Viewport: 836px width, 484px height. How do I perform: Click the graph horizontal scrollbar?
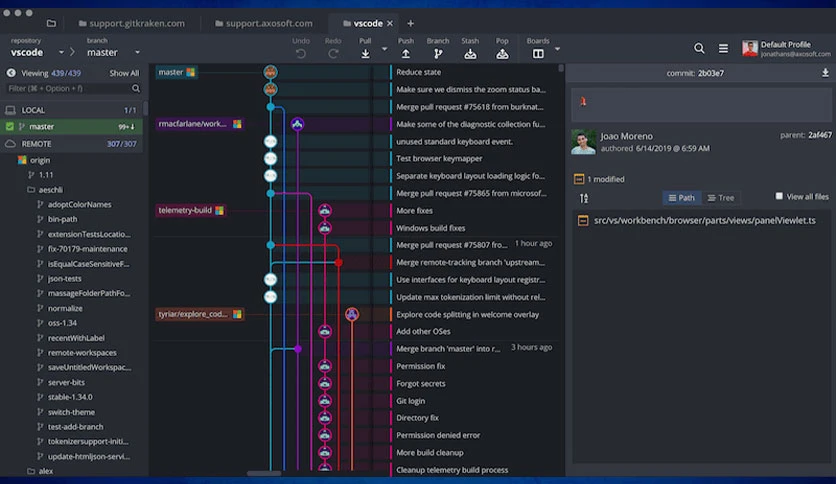[264, 473]
